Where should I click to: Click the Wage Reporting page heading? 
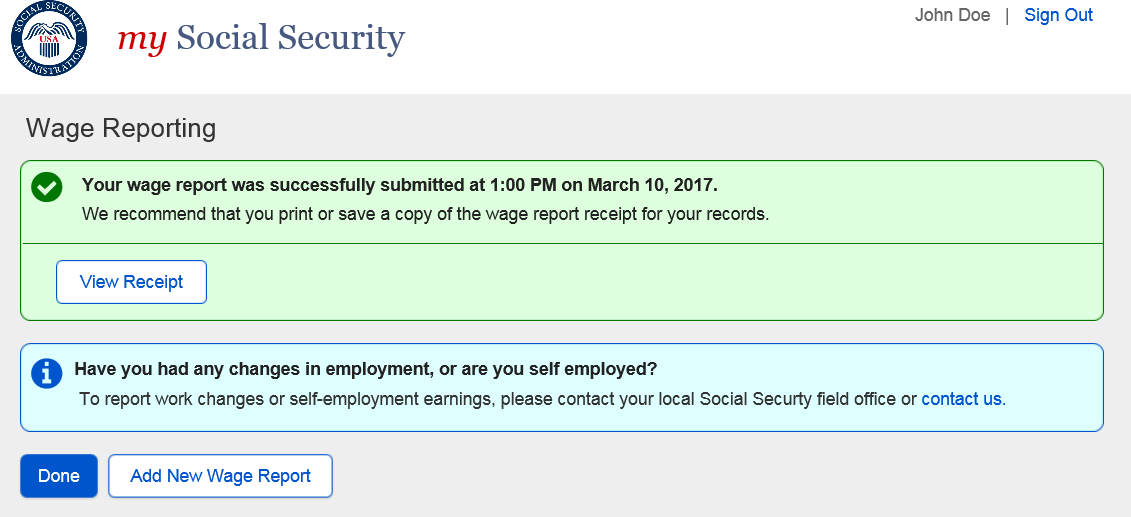click(121, 128)
